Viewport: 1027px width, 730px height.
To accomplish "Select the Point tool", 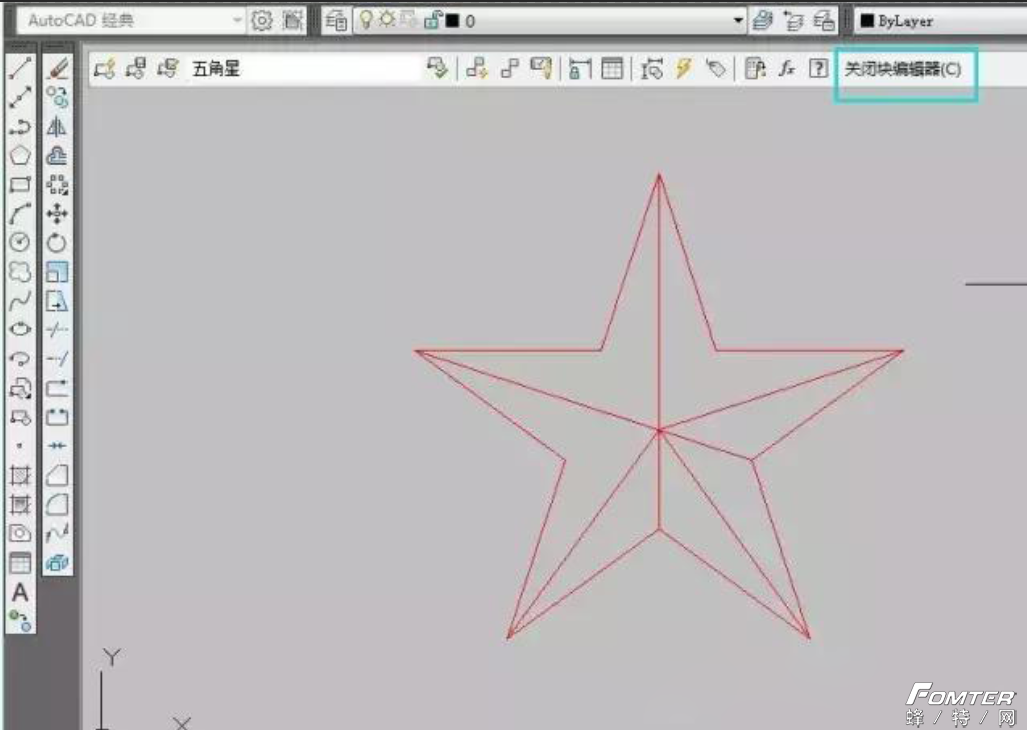I will pos(20,446).
